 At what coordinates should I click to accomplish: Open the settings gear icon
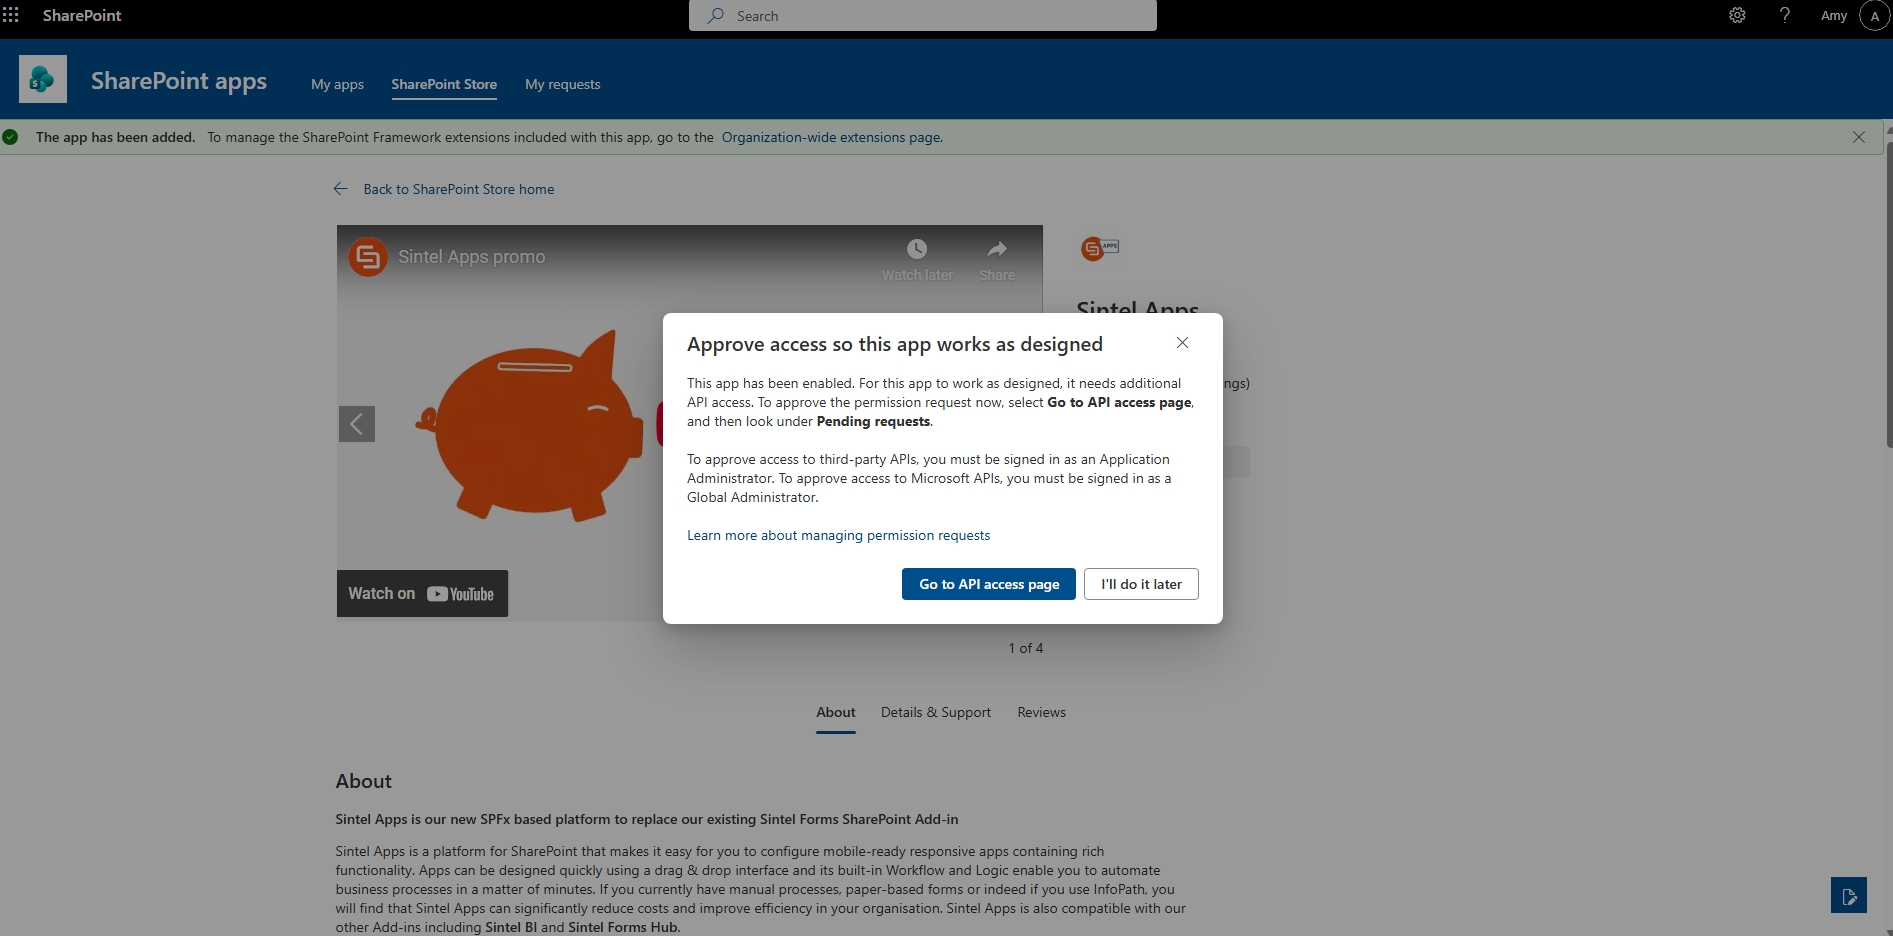(1737, 15)
